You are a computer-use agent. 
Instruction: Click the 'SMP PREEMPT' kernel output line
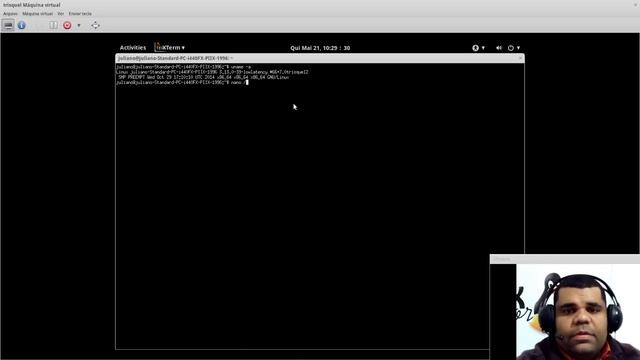pyautogui.click(x=204, y=77)
